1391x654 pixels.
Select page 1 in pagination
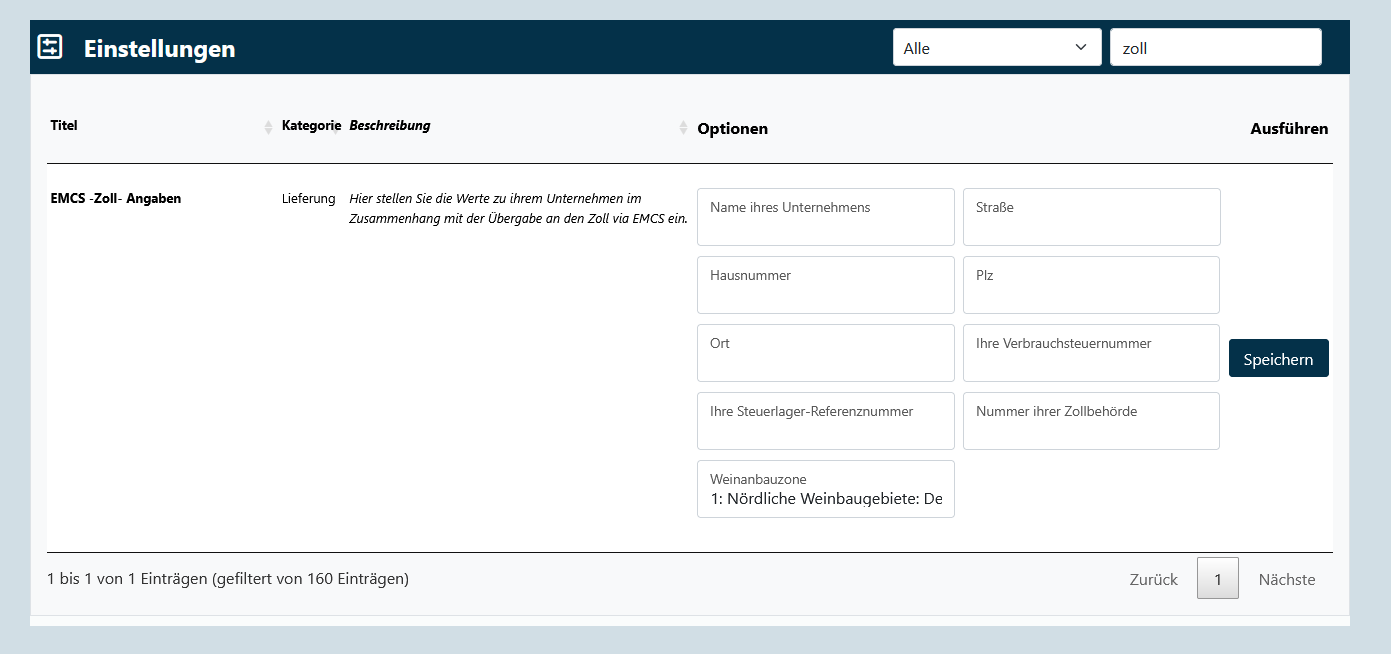click(1217, 579)
